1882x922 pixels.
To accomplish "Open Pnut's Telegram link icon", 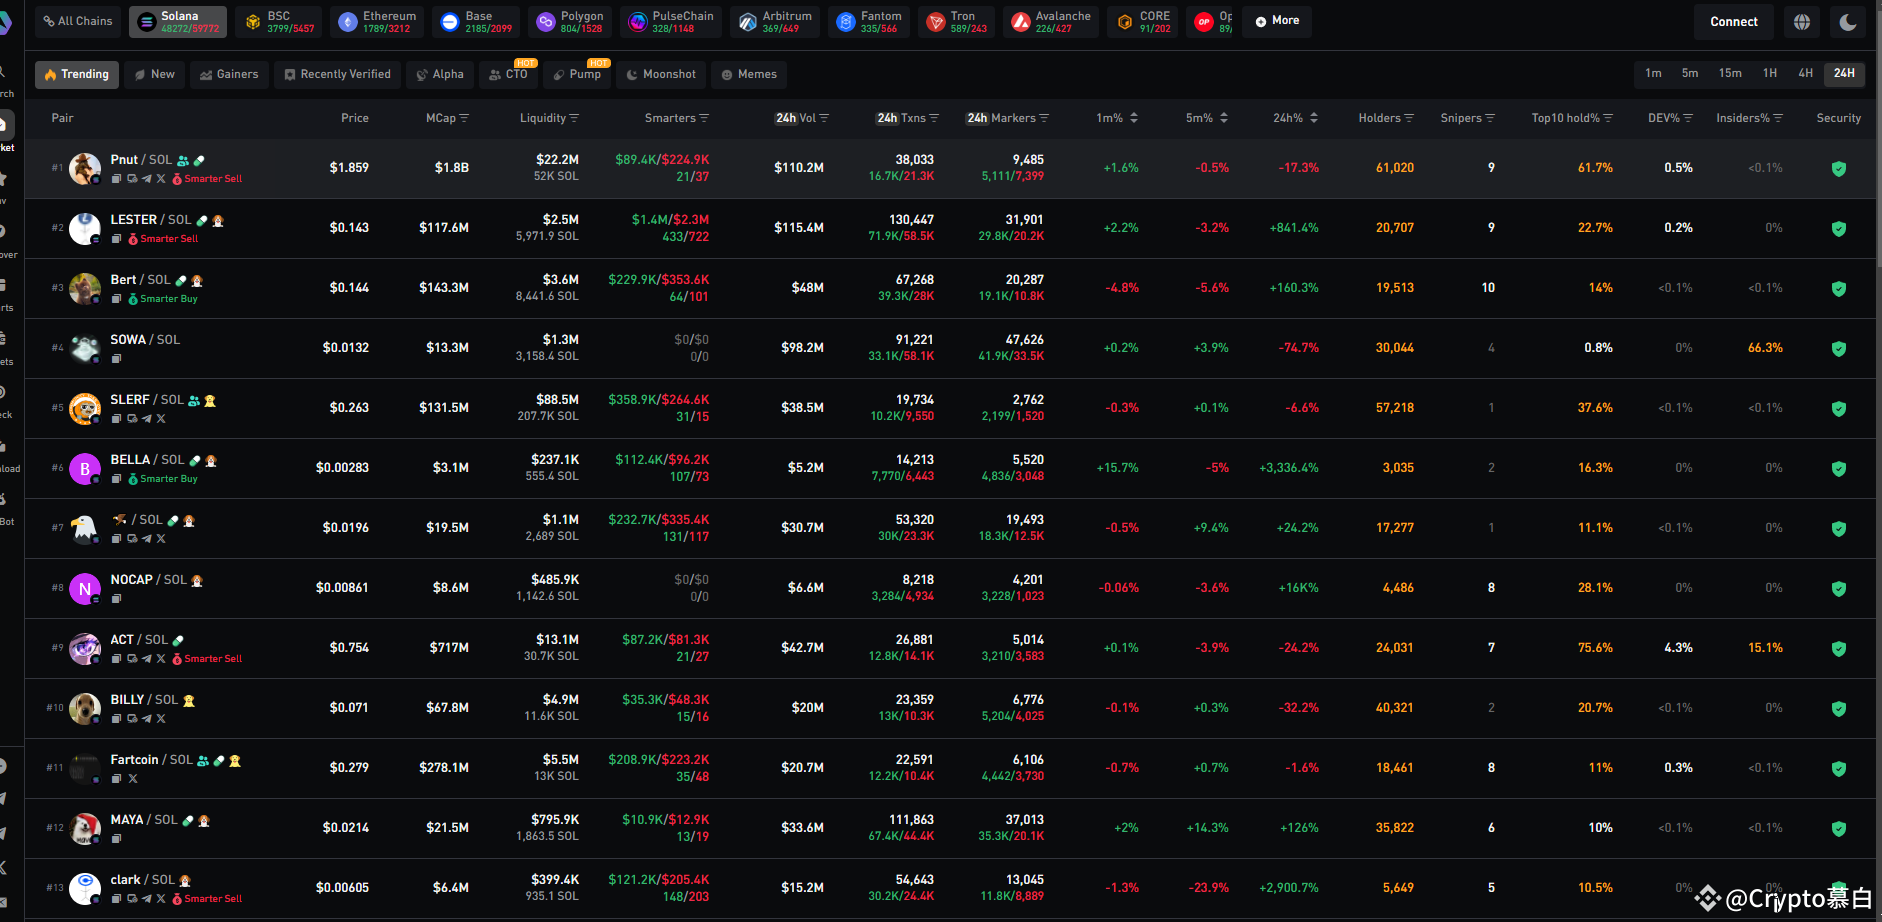I will [x=146, y=178].
